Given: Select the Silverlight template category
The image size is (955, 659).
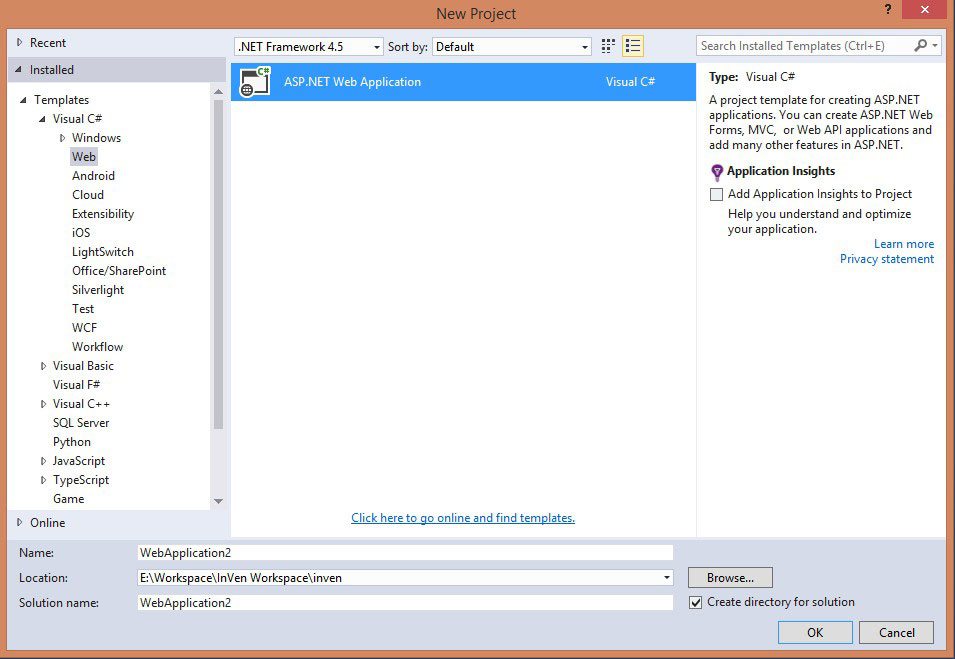Looking at the screenshot, I should (x=97, y=290).
